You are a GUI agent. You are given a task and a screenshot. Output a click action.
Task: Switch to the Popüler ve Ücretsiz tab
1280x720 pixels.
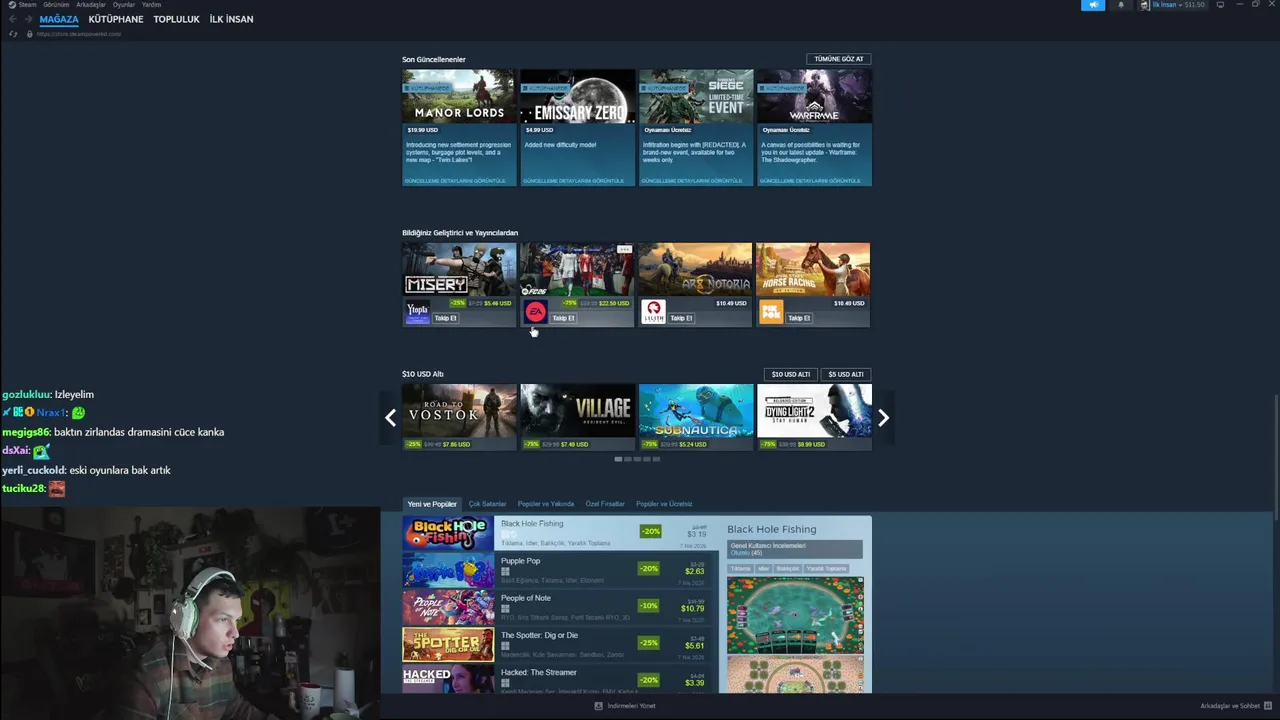click(664, 504)
